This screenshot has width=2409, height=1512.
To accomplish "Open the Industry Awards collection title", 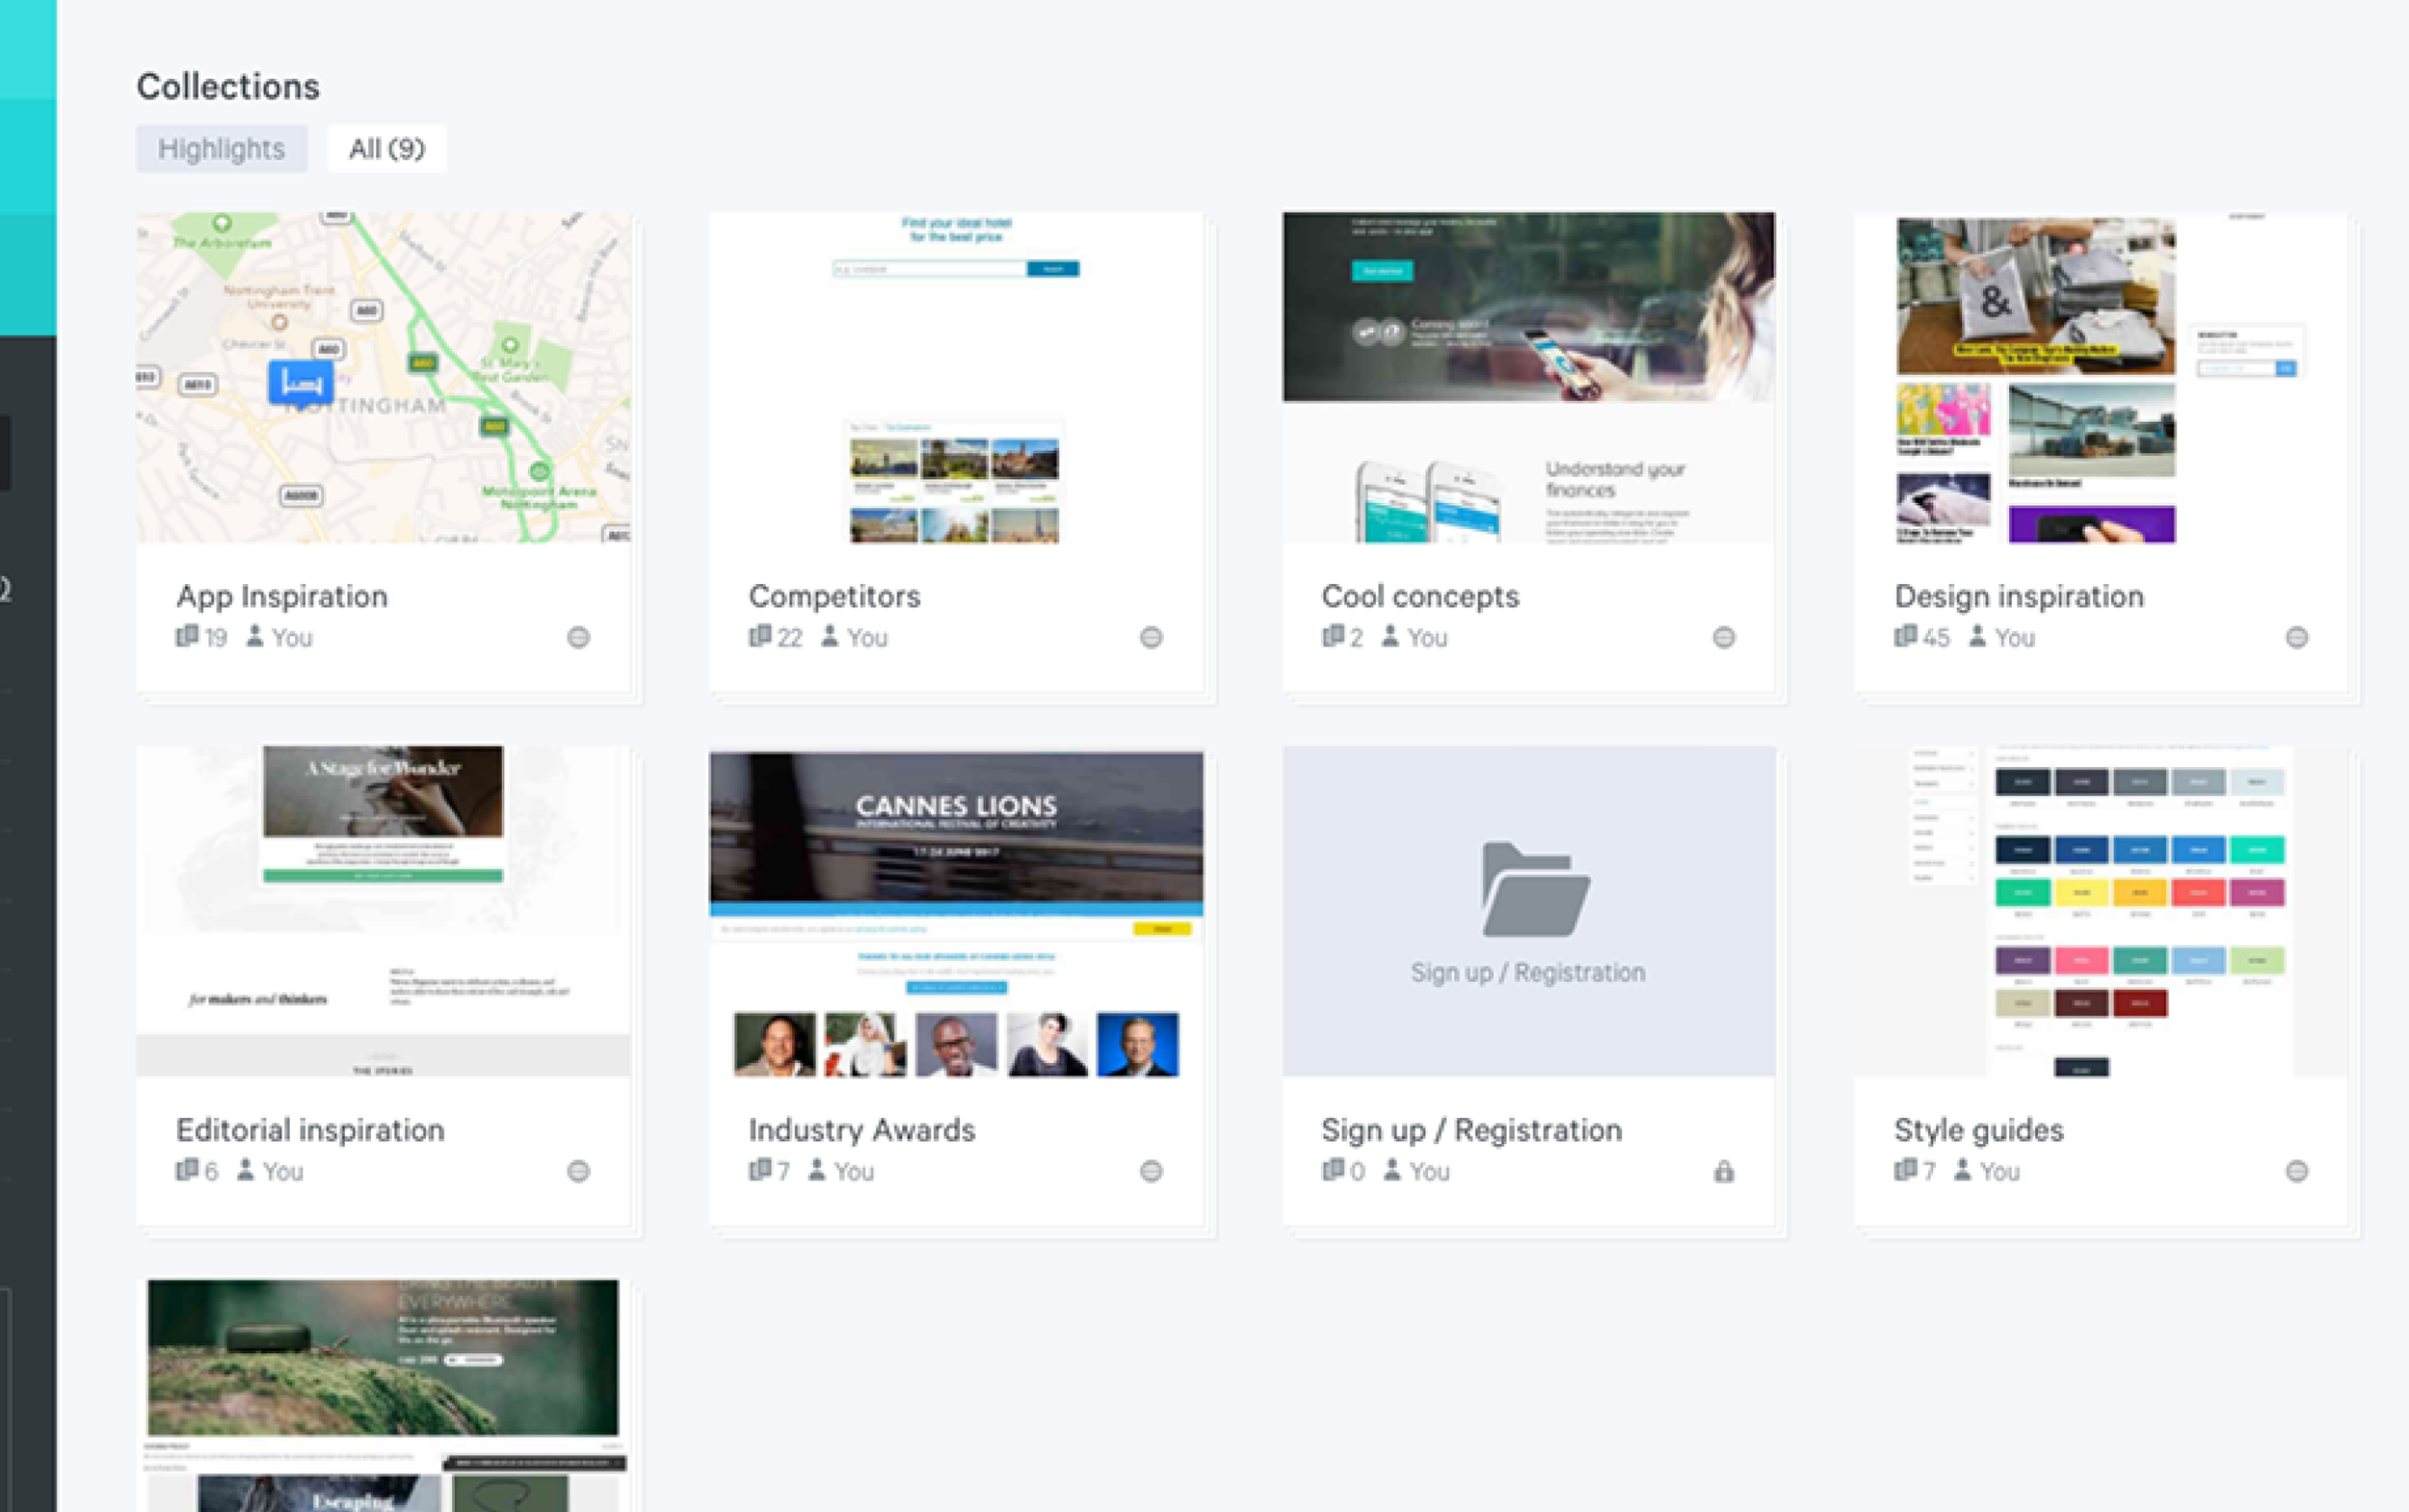I will tap(861, 1130).
